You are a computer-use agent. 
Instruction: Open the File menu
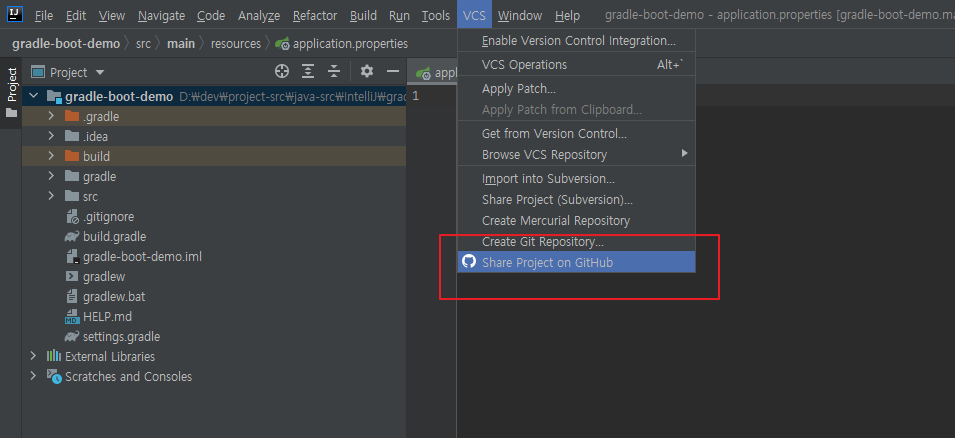pyautogui.click(x=44, y=16)
